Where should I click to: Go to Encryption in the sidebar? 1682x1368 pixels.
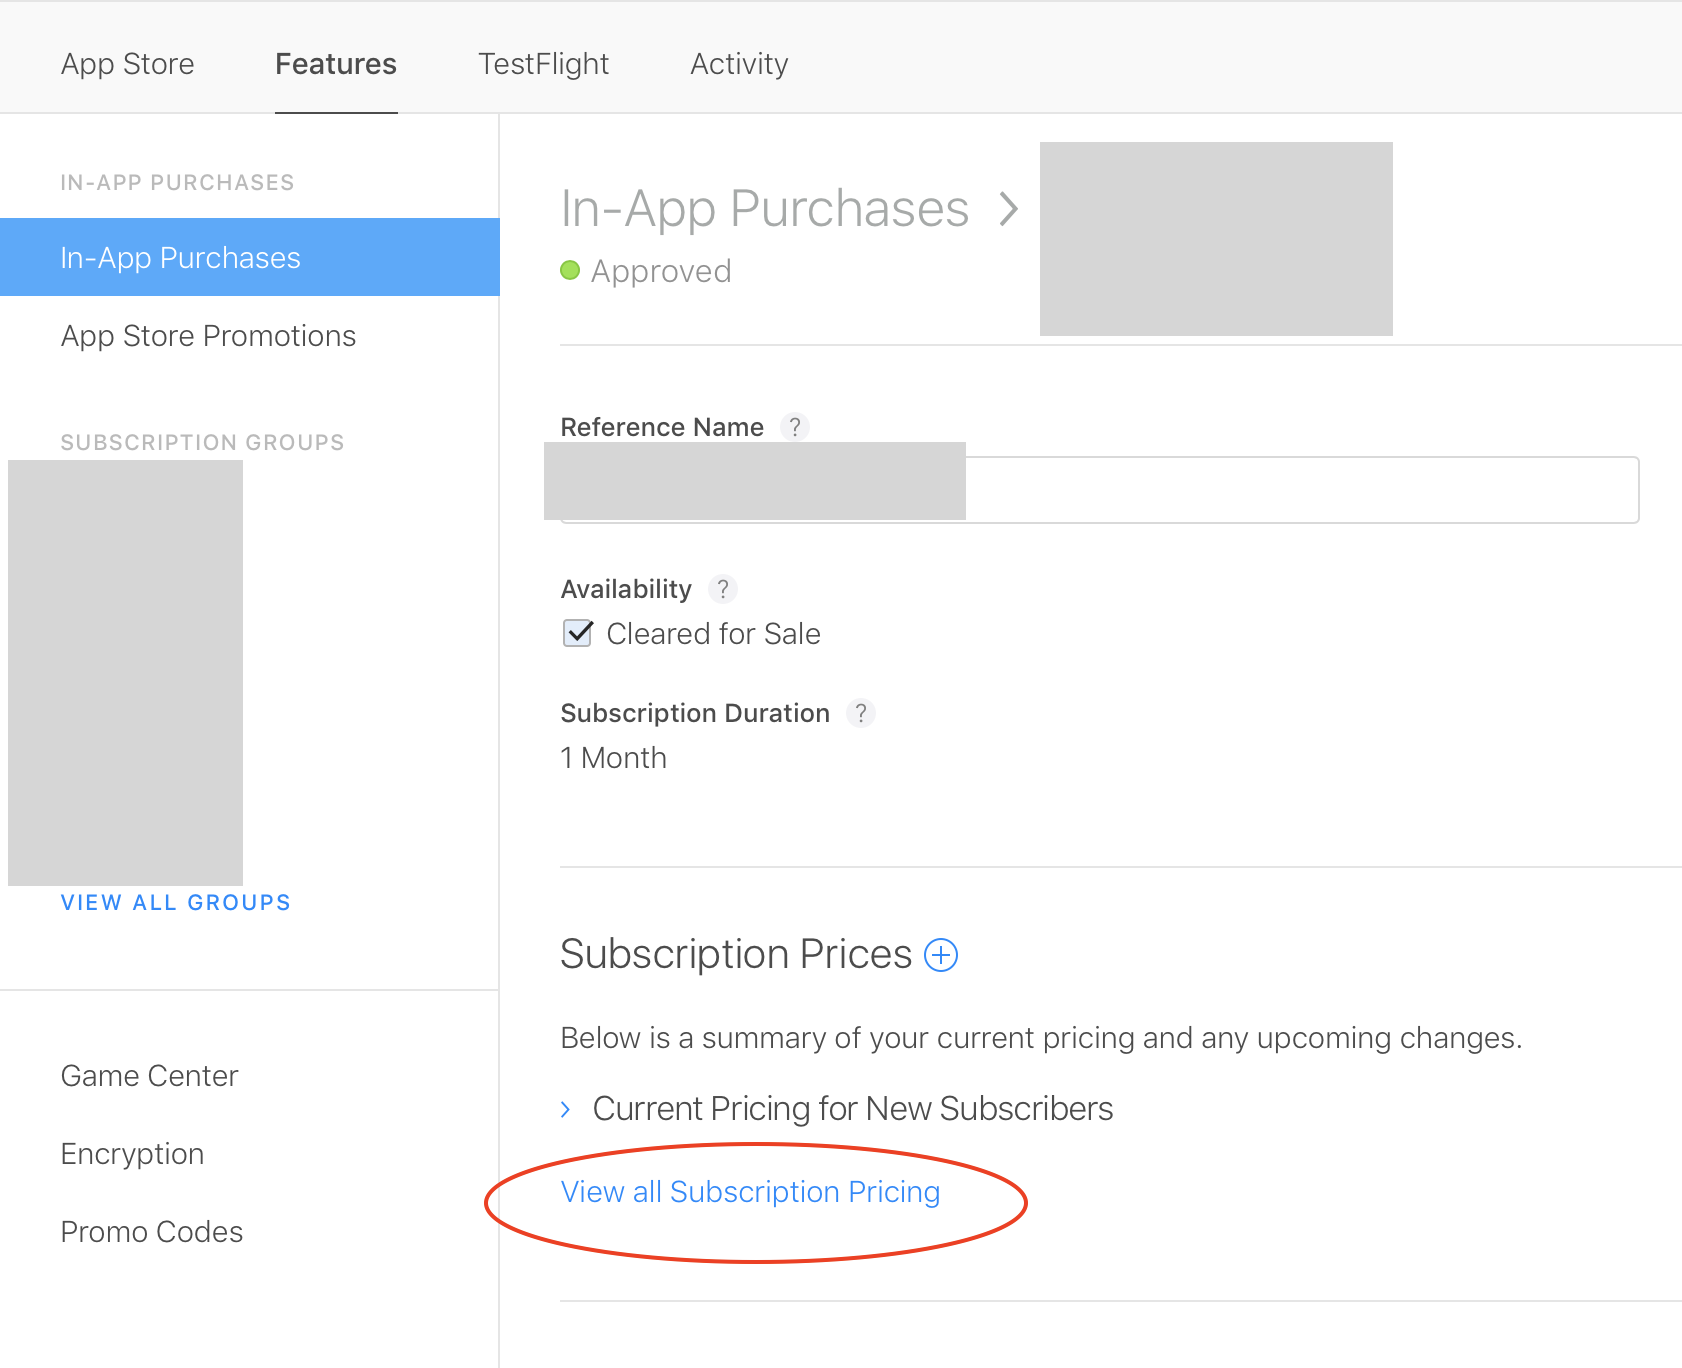click(132, 1154)
